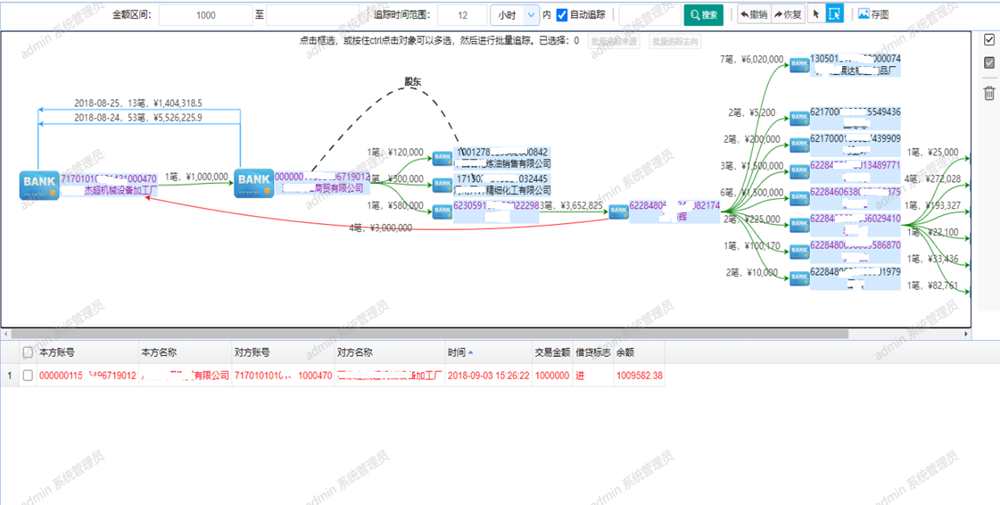1000x505 pixels.
Task: Click edge label 3笔, ¥3,652,825
Action: pos(571,205)
